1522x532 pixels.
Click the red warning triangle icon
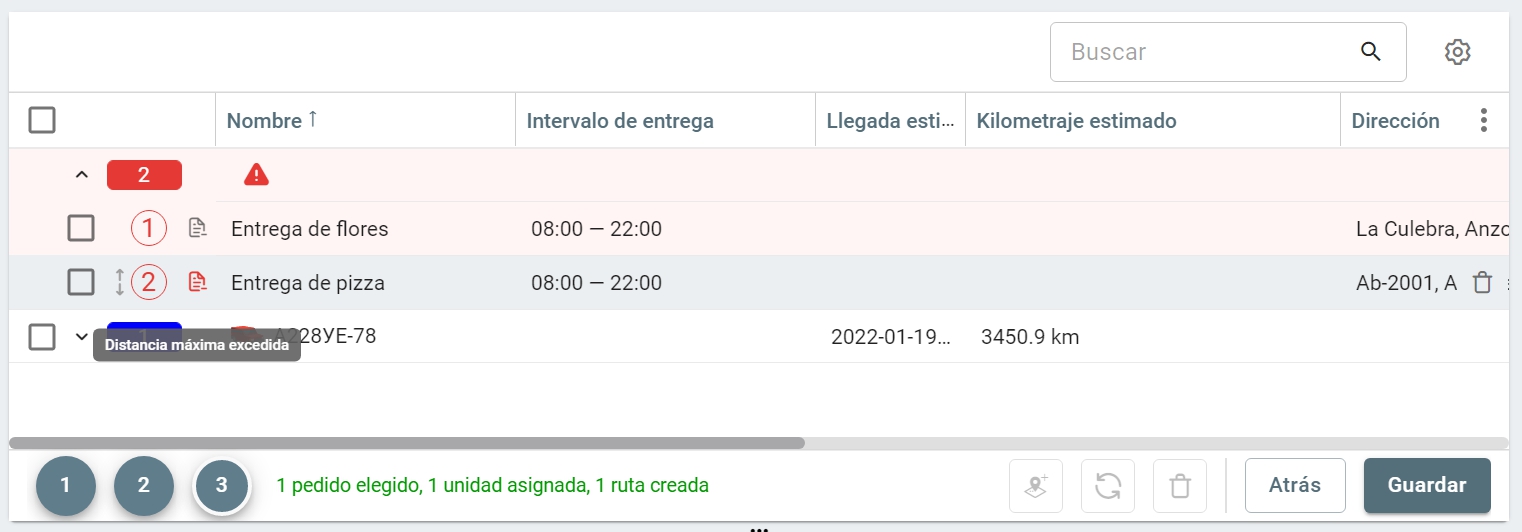coord(257,175)
